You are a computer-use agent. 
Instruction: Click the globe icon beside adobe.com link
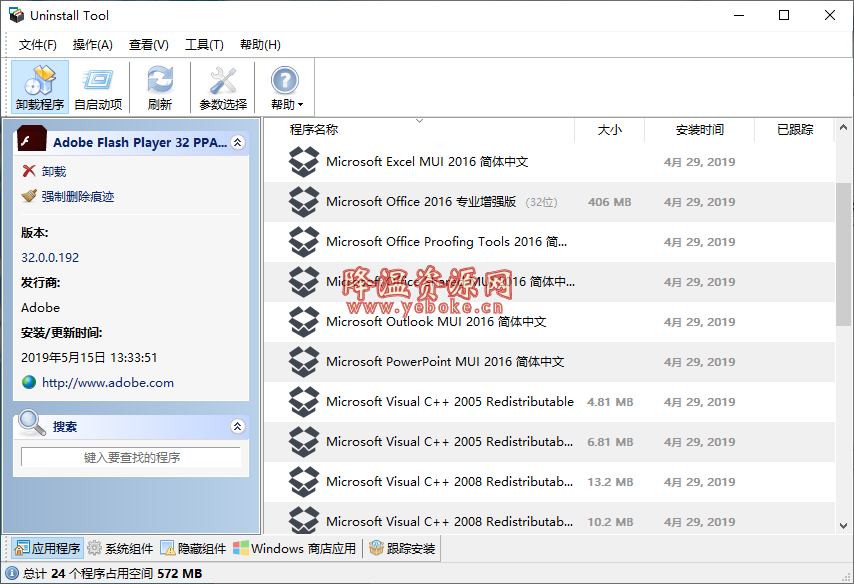[x=29, y=382]
